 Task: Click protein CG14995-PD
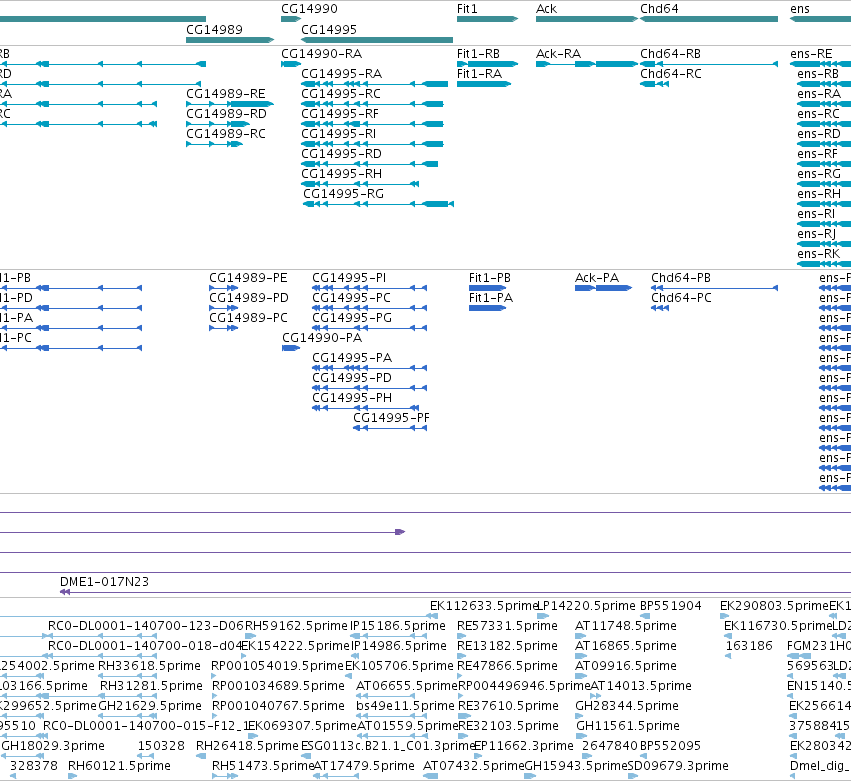370,388
